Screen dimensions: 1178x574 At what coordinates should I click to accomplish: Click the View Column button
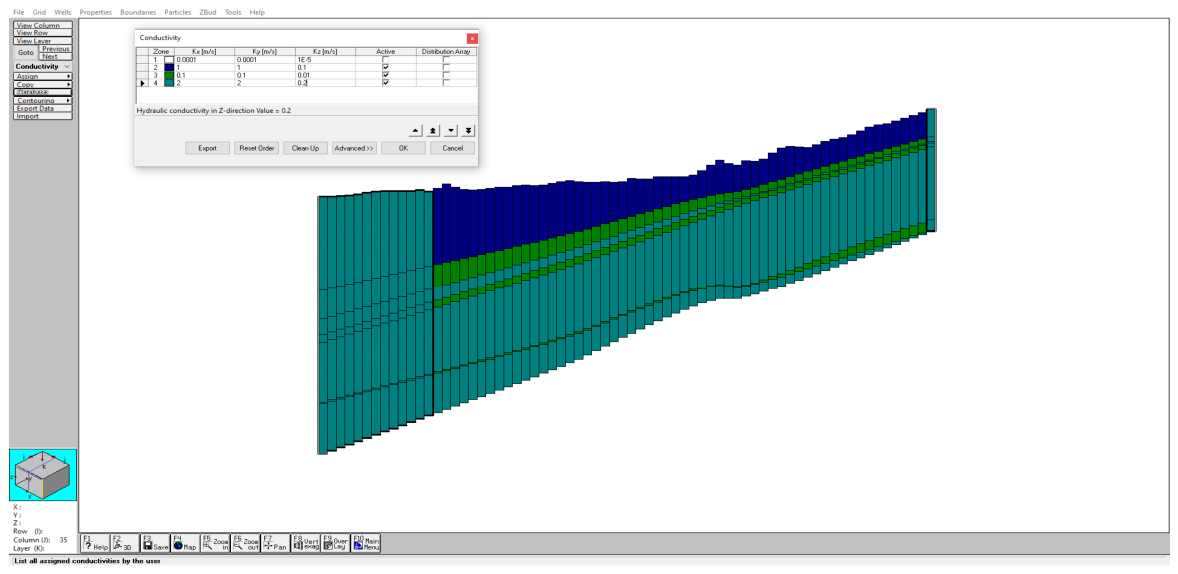(x=43, y=26)
